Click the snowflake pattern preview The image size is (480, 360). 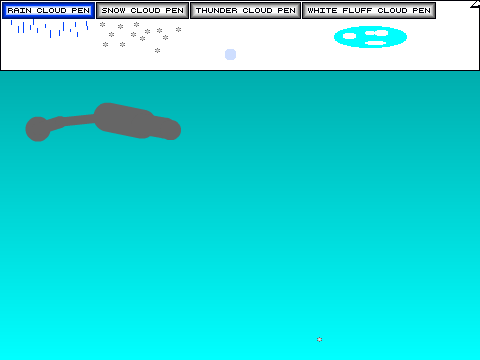[x=140, y=37]
